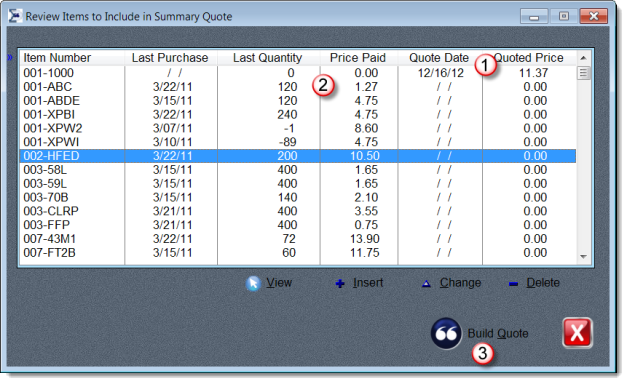The height and width of the screenshot is (384, 627).
Task: Click the blue minus Delete icon
Action: pos(513,284)
